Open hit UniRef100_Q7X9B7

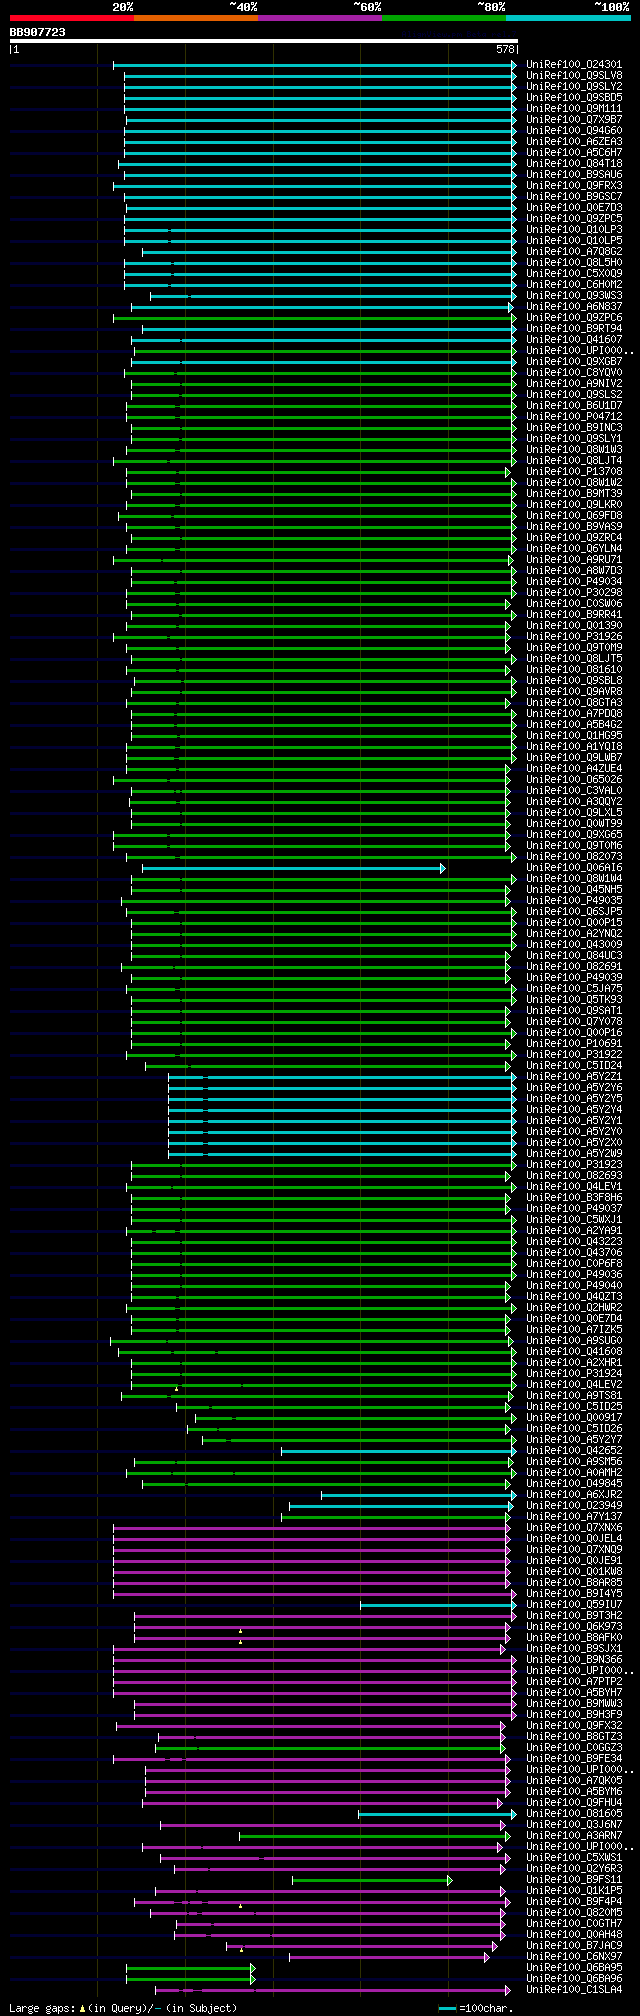point(574,120)
